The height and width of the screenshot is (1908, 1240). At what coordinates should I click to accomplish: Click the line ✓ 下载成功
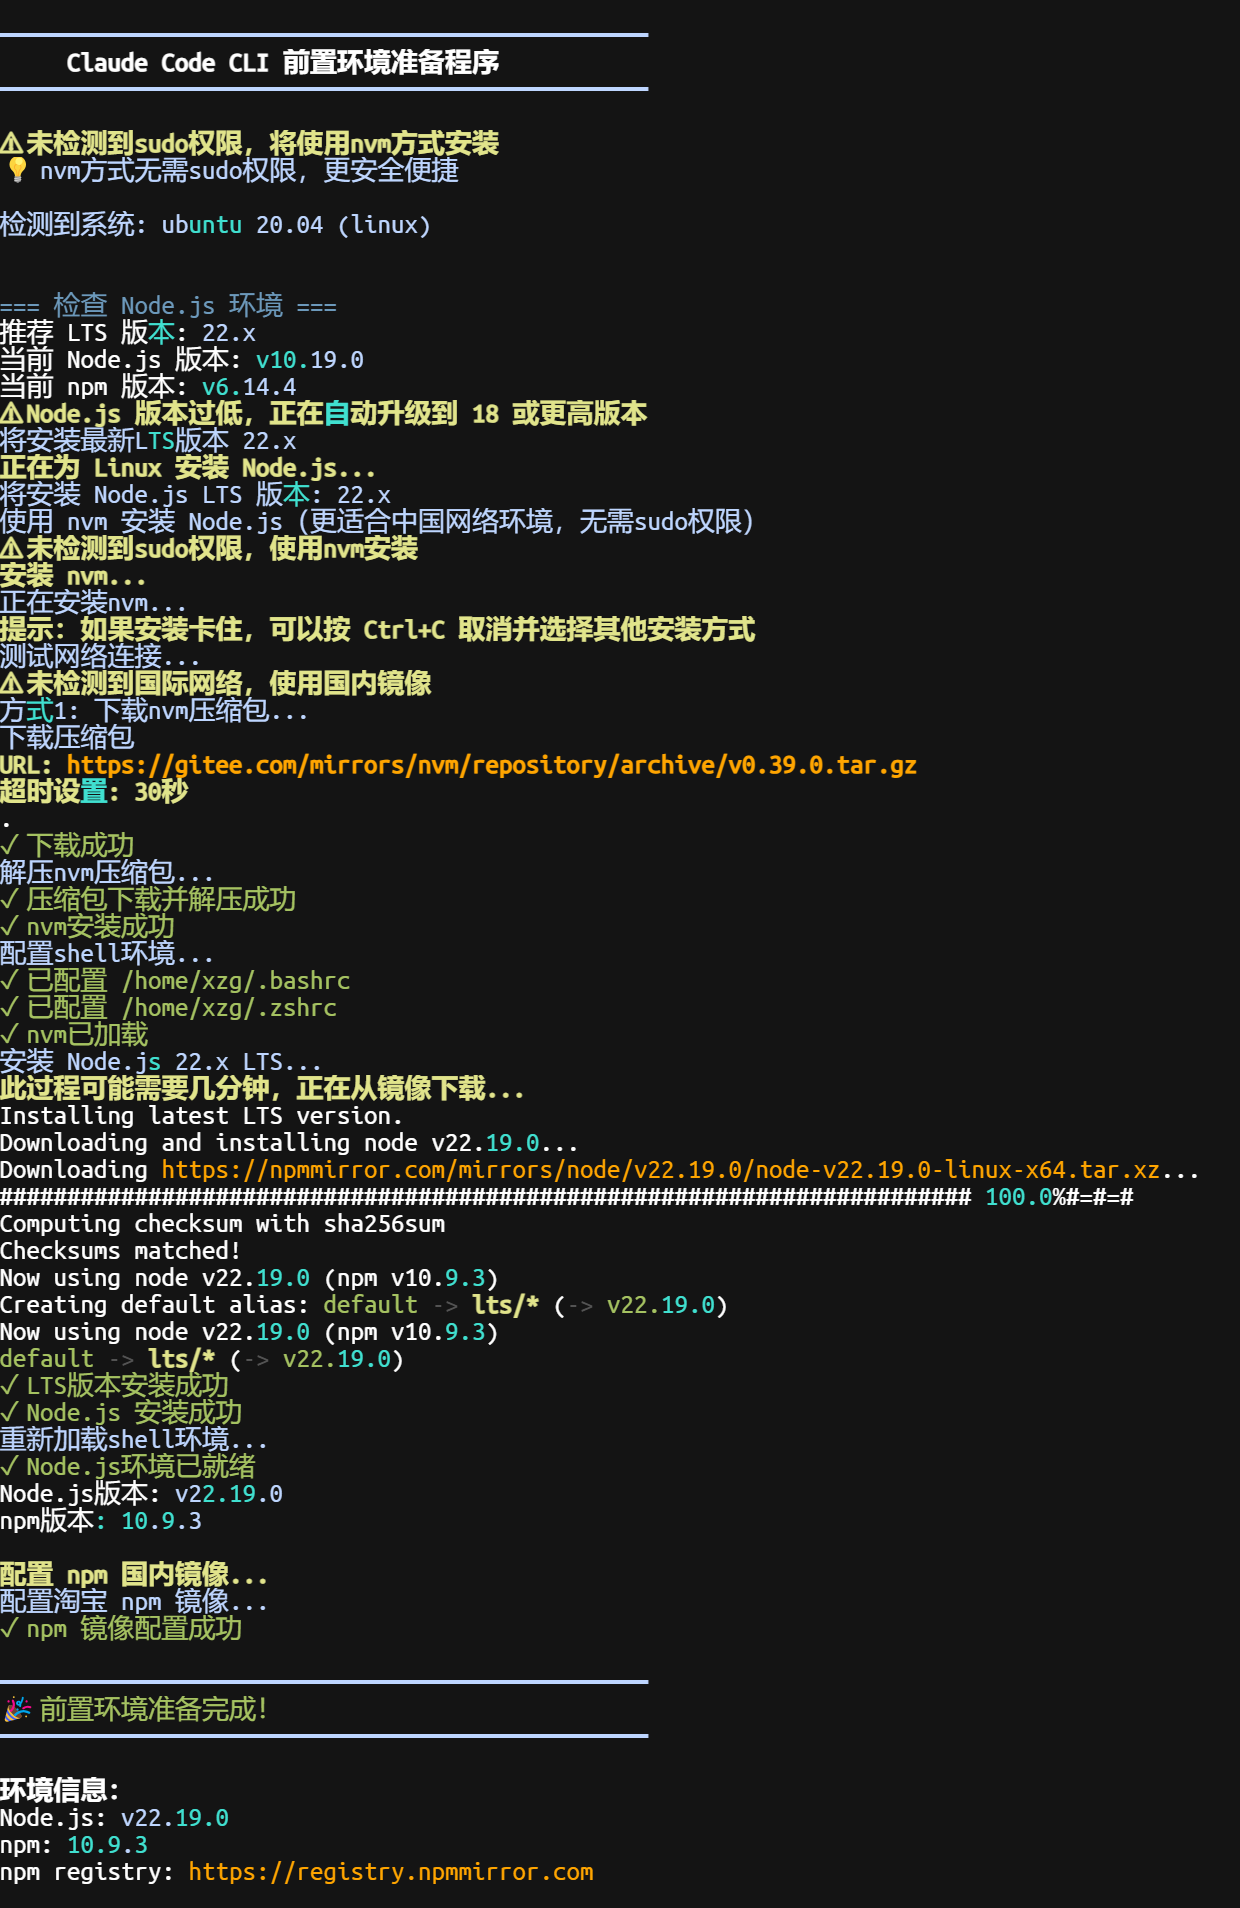point(67,846)
